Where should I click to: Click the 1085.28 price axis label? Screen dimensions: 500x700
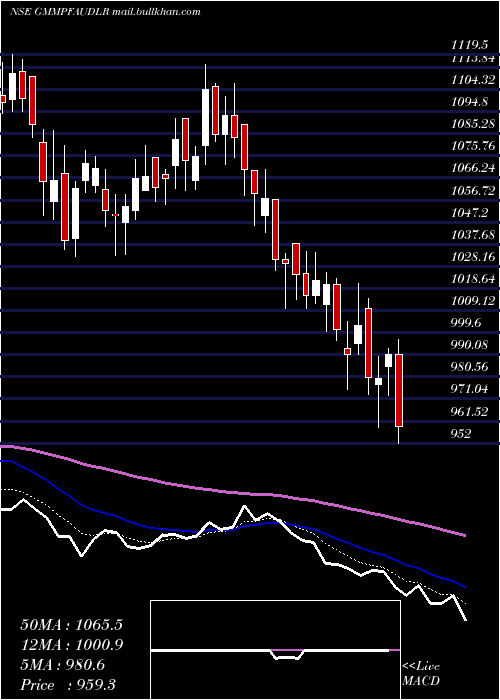click(x=473, y=124)
